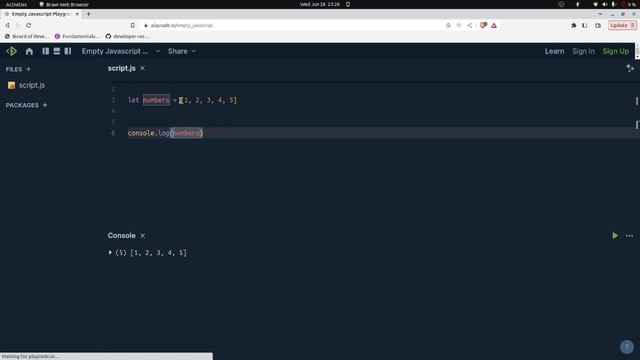
Task: Switch to the first layout icon beside home
Action: click(x=46, y=51)
